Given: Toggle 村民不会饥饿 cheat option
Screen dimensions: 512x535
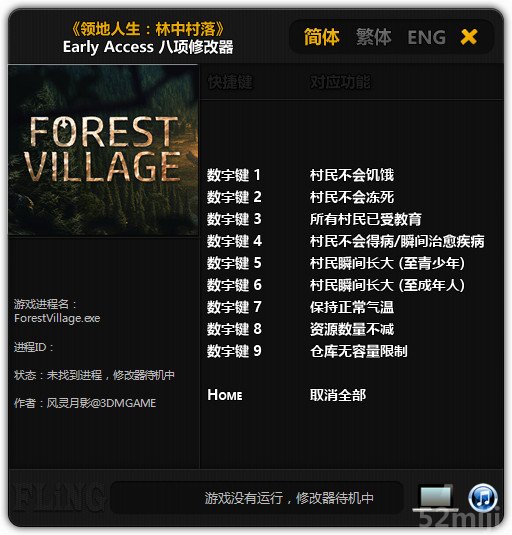Looking at the screenshot, I should click(352, 175).
